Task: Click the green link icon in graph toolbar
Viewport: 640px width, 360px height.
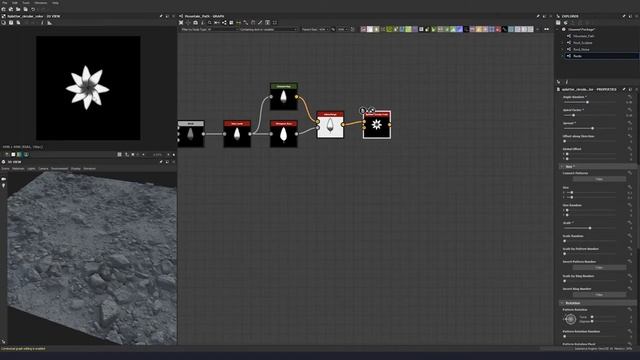Action: point(238,23)
